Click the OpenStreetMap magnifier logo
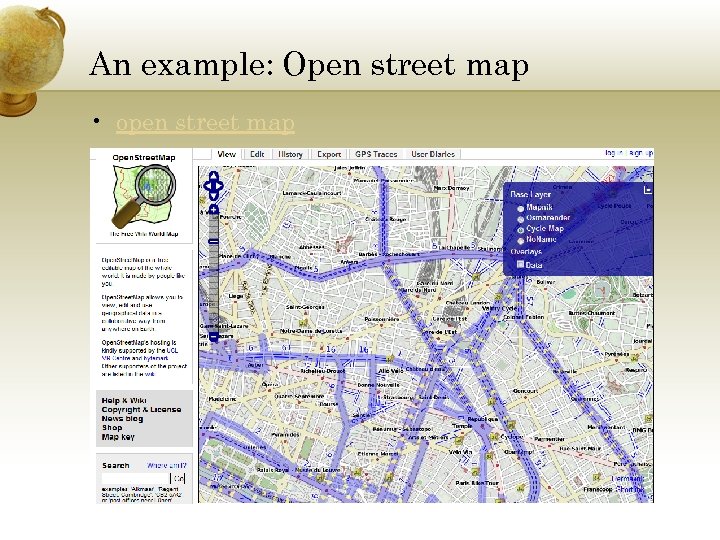Screen dimensions: 720x540 pos(144,195)
